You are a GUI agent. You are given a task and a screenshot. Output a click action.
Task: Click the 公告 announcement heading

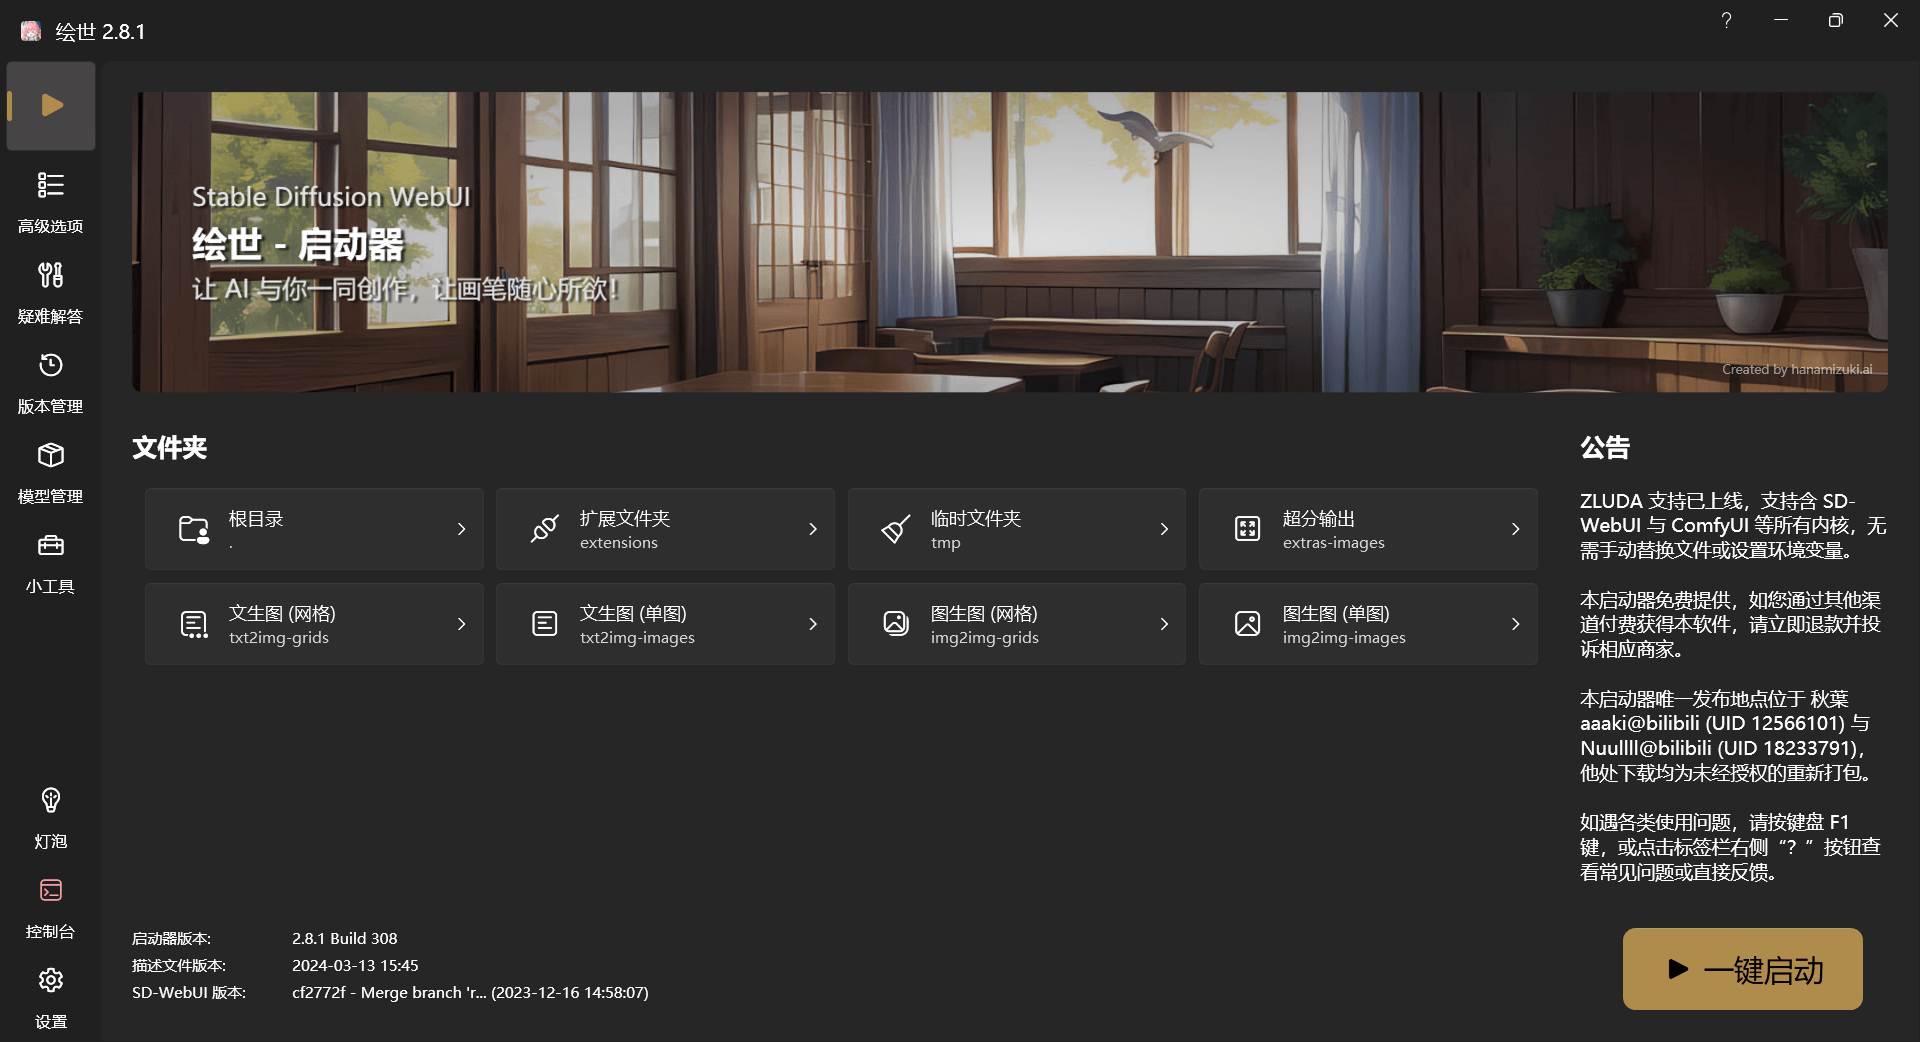click(x=1605, y=448)
